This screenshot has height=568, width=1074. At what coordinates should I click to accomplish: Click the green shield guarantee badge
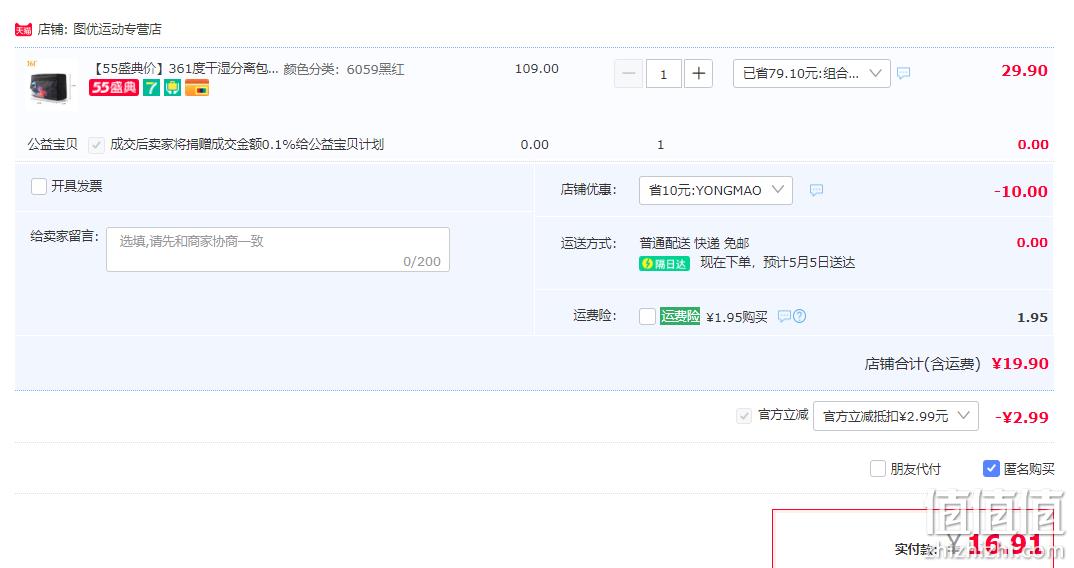tap(173, 88)
